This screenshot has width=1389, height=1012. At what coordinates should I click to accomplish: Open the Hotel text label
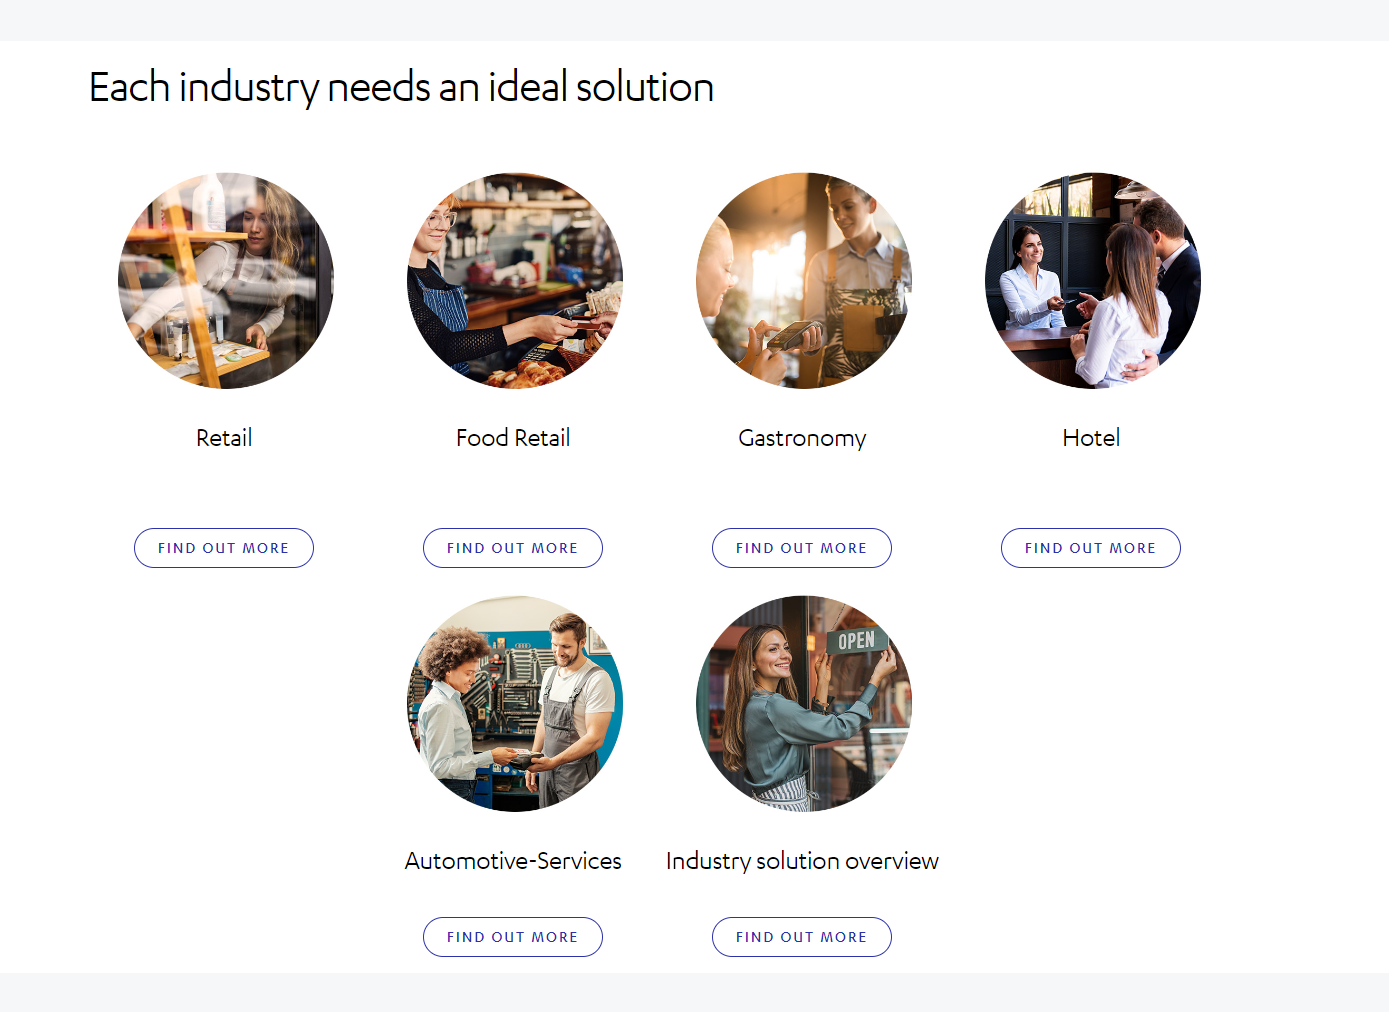[x=1091, y=438]
